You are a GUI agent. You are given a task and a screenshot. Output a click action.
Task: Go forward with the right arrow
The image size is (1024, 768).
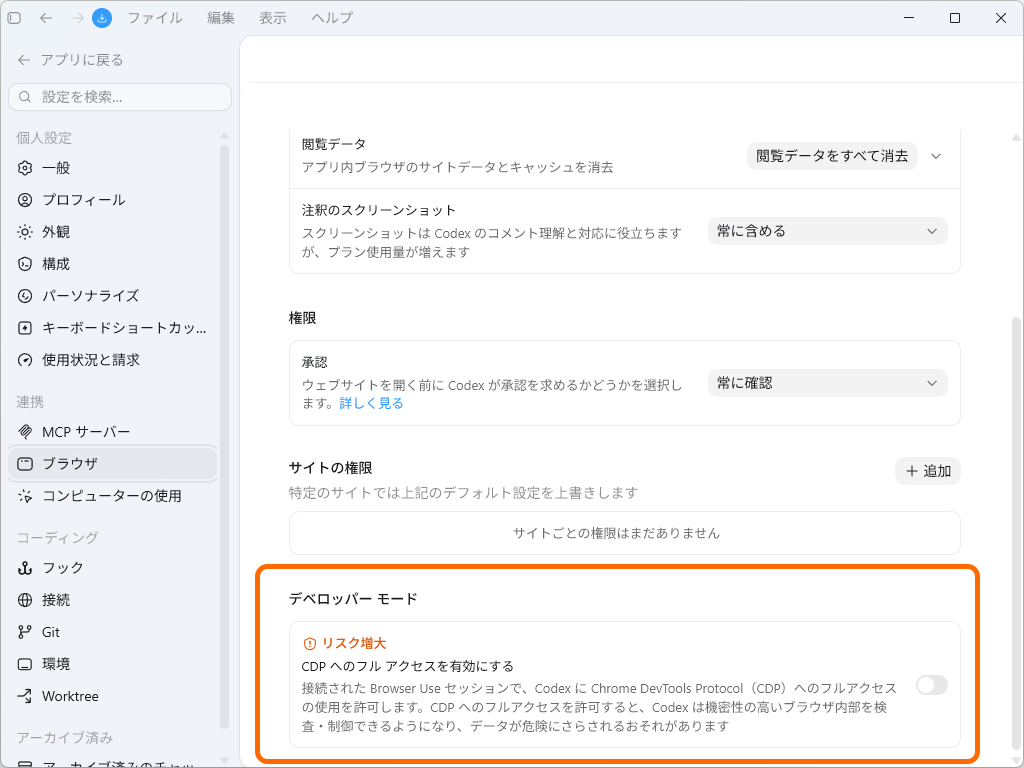click(x=78, y=18)
